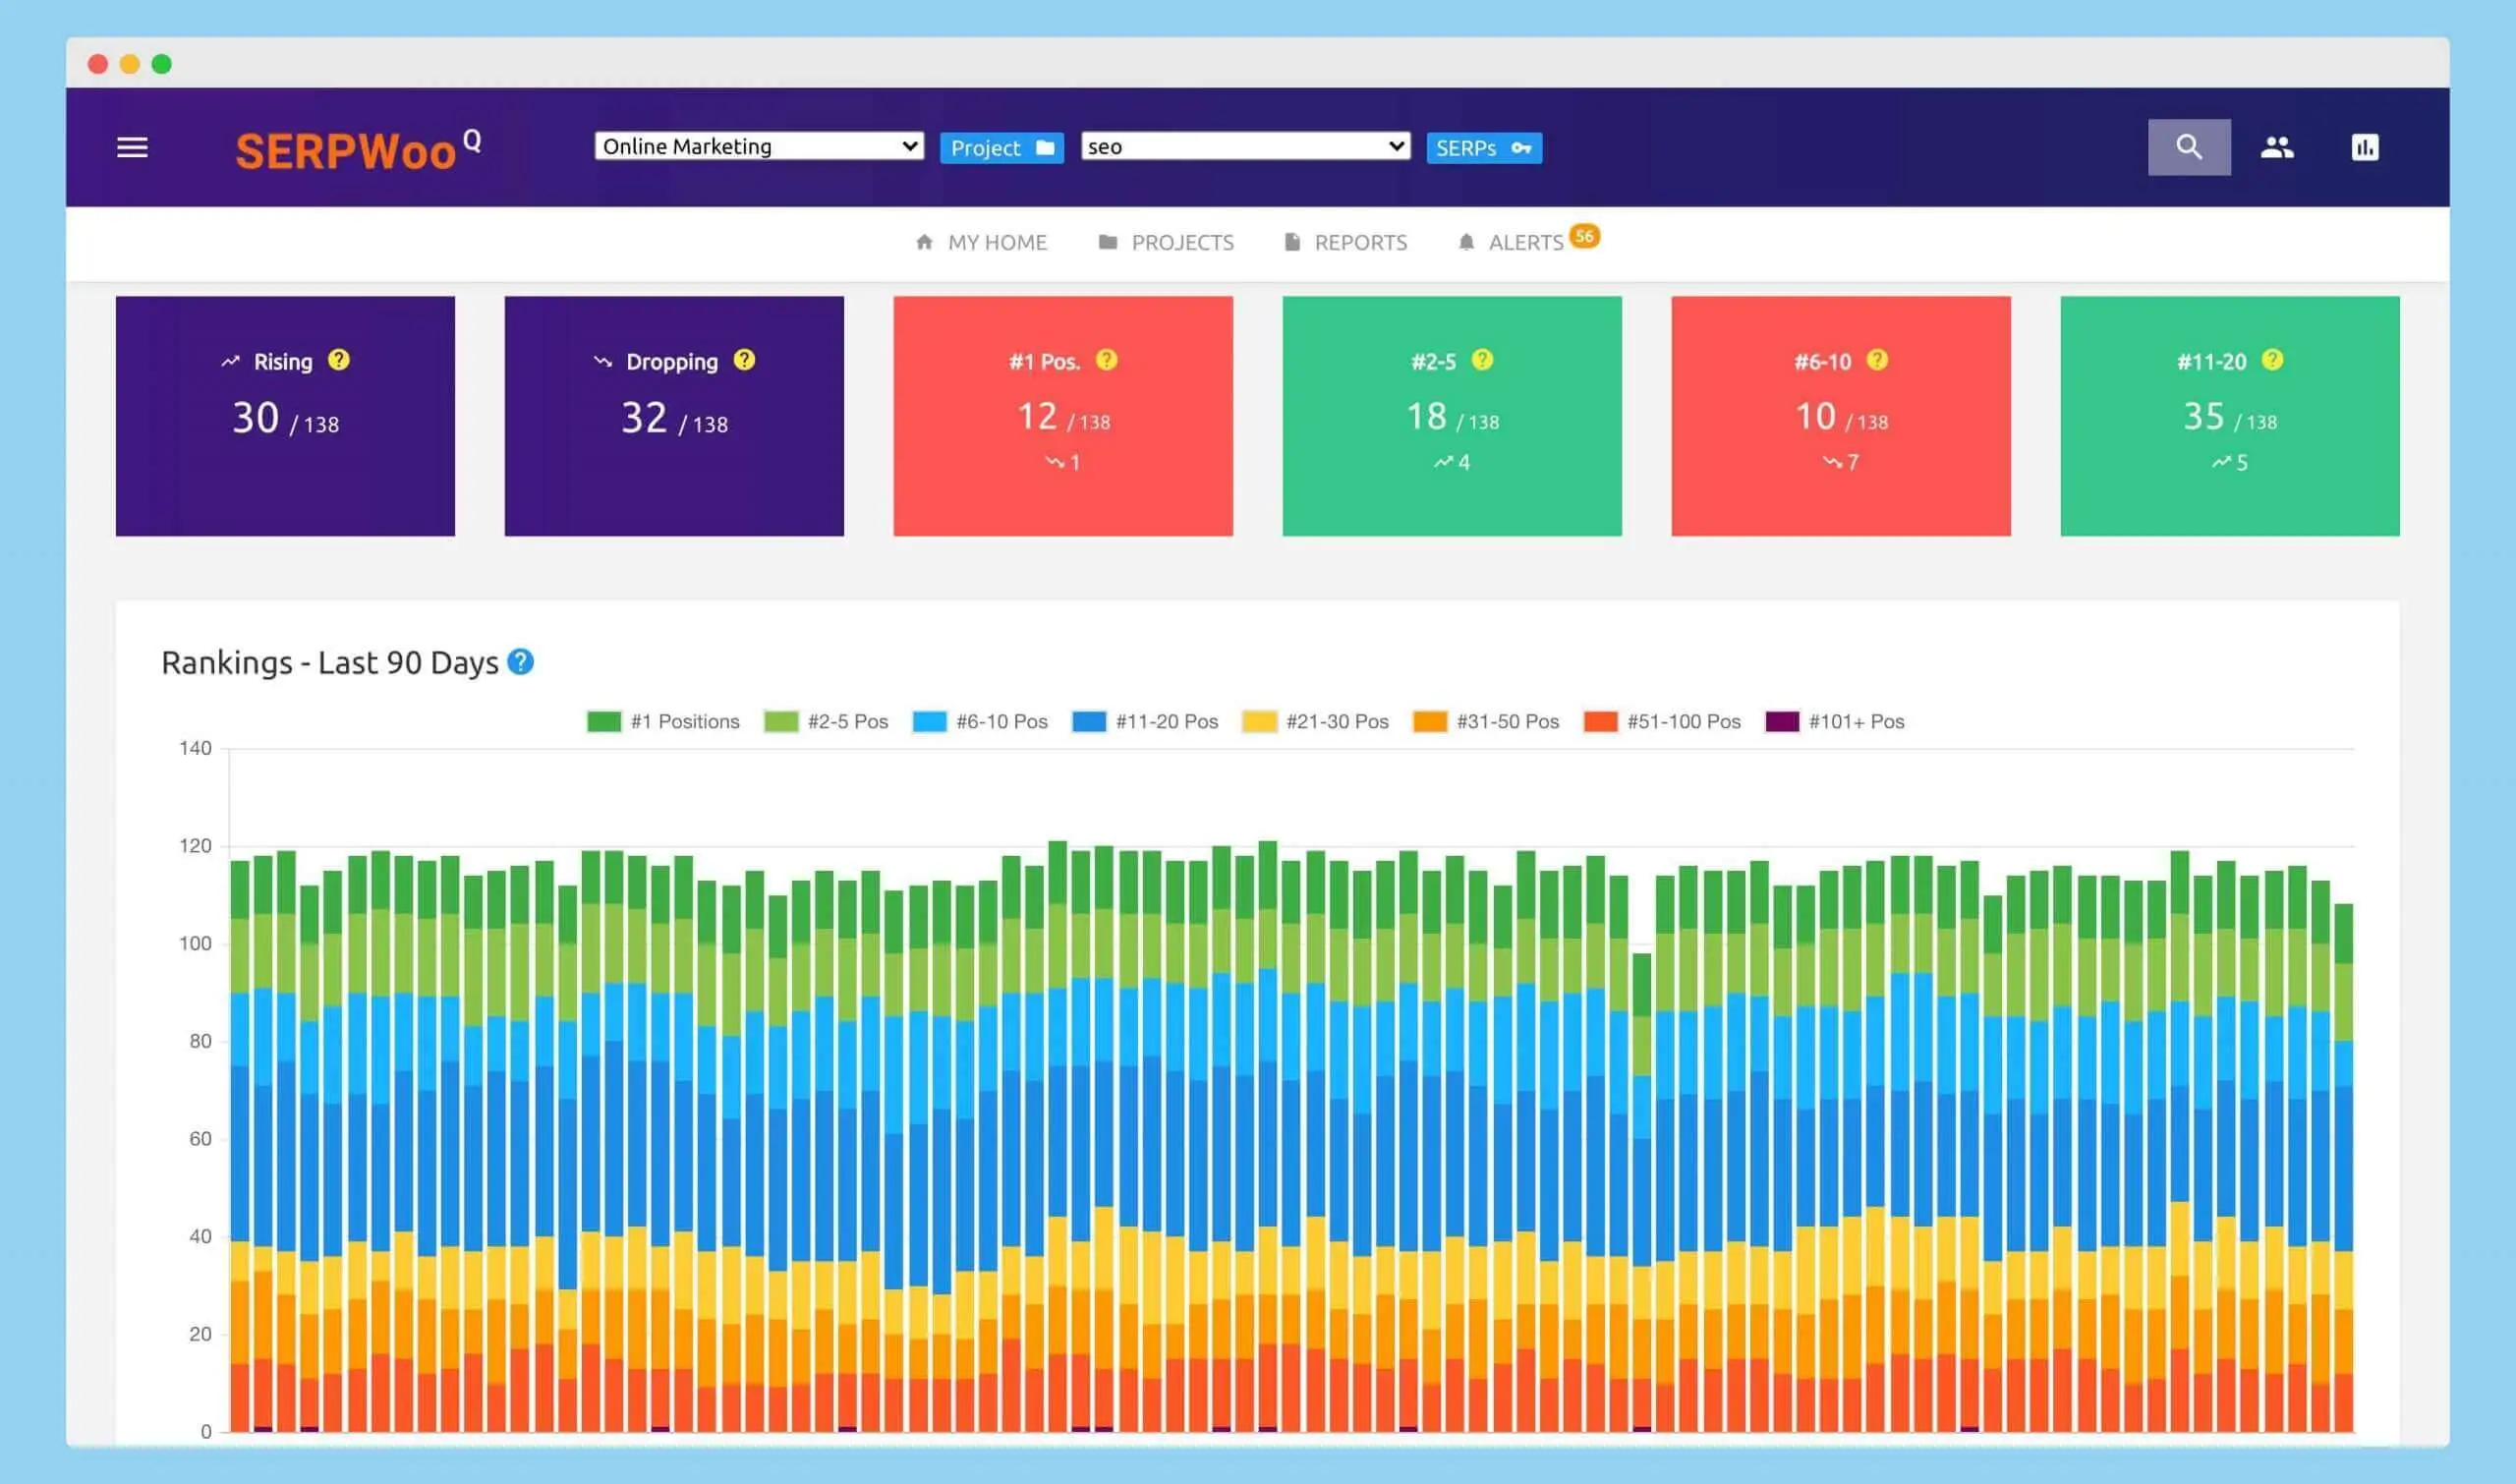This screenshot has width=2516, height=1484.
Task: Click the green color swatch beside #2-5 Pos legend
Action: pyautogui.click(x=781, y=721)
